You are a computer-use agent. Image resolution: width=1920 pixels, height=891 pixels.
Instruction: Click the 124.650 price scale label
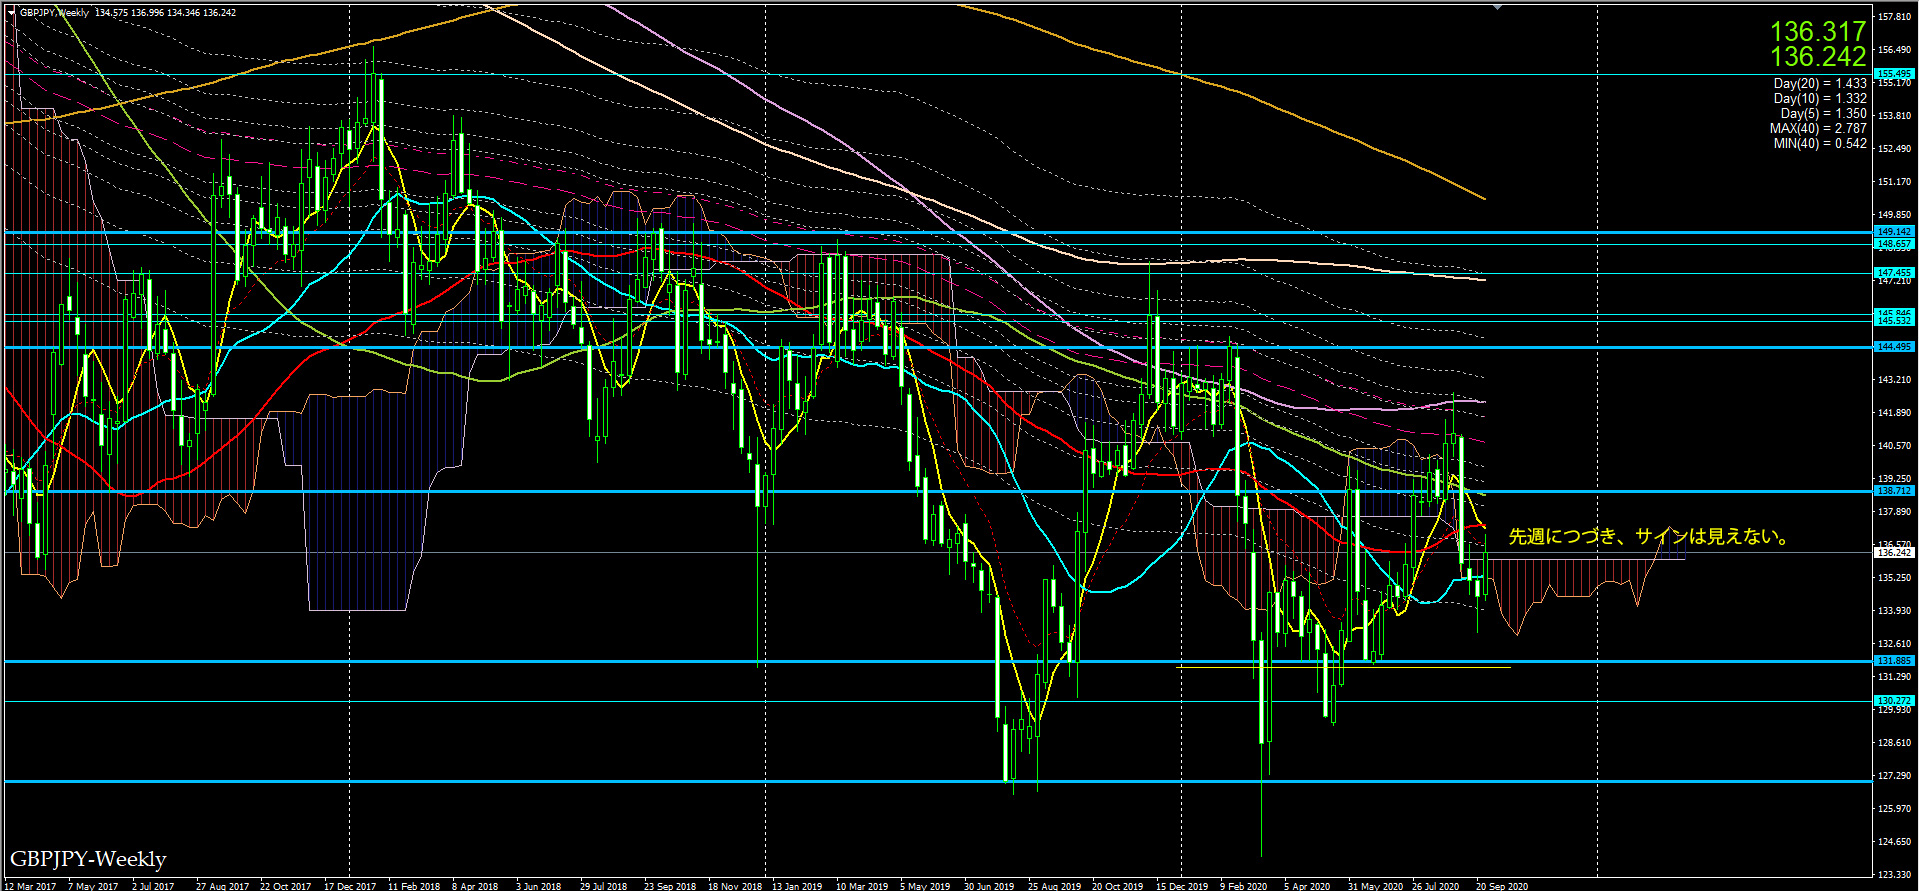click(x=1895, y=842)
